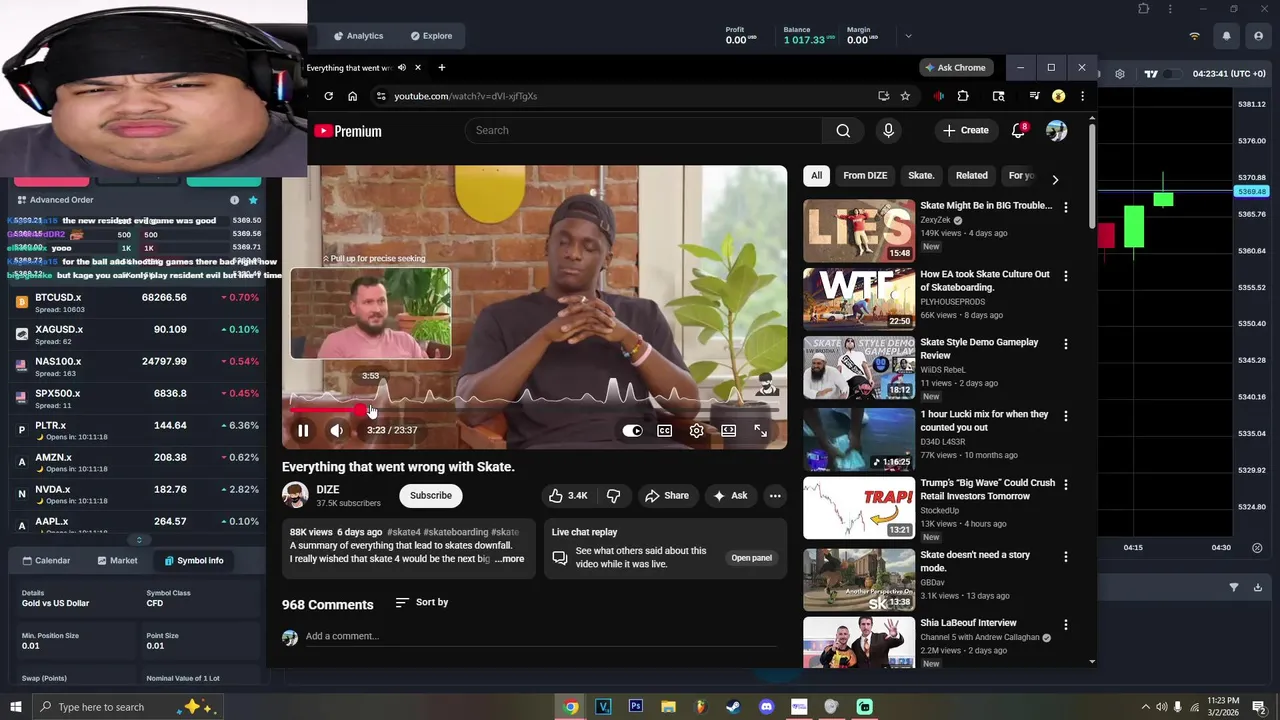The image size is (1280, 720).
Task: Mute the tab via speaker icon
Action: tap(401, 68)
